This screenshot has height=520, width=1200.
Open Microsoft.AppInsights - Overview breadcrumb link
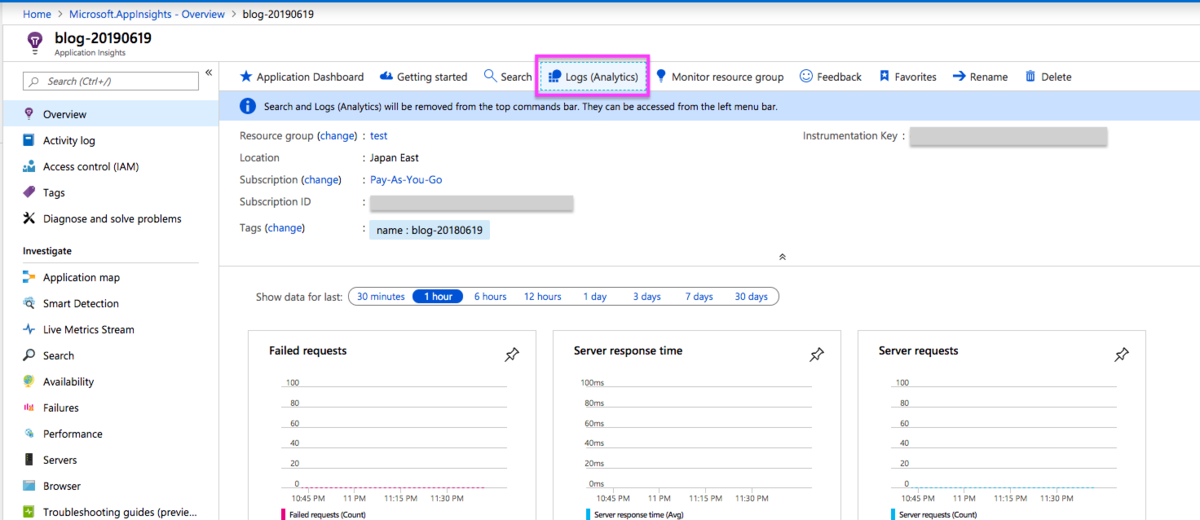pos(146,14)
